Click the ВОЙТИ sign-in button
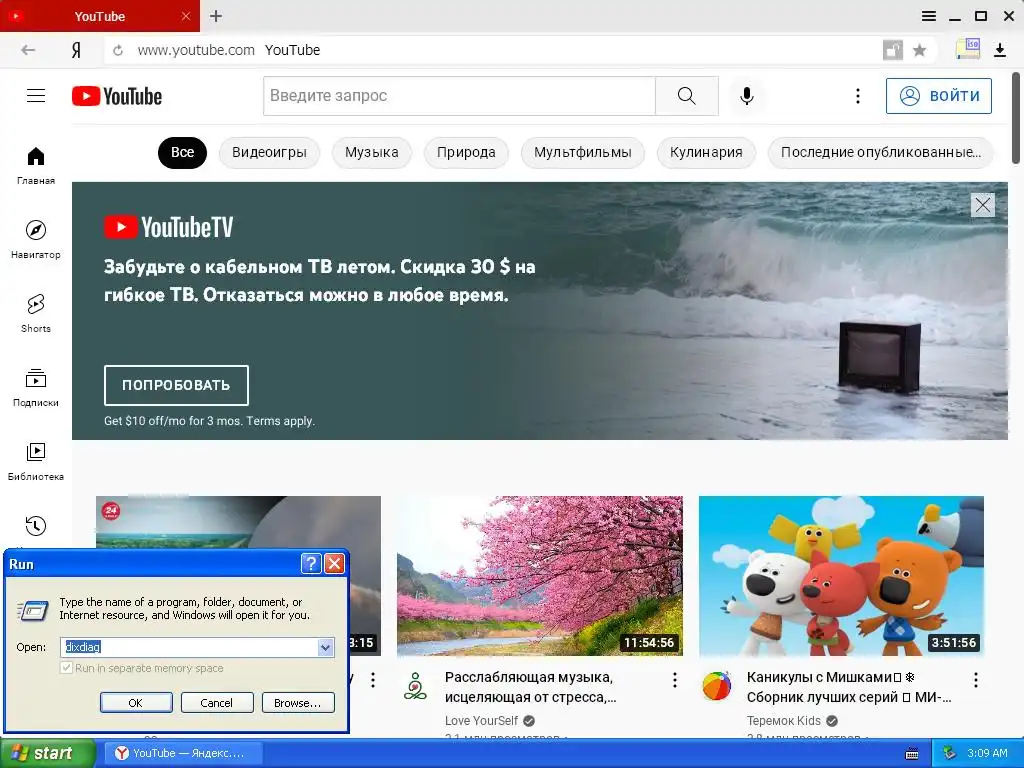The width and height of the screenshot is (1024, 768). tap(938, 96)
